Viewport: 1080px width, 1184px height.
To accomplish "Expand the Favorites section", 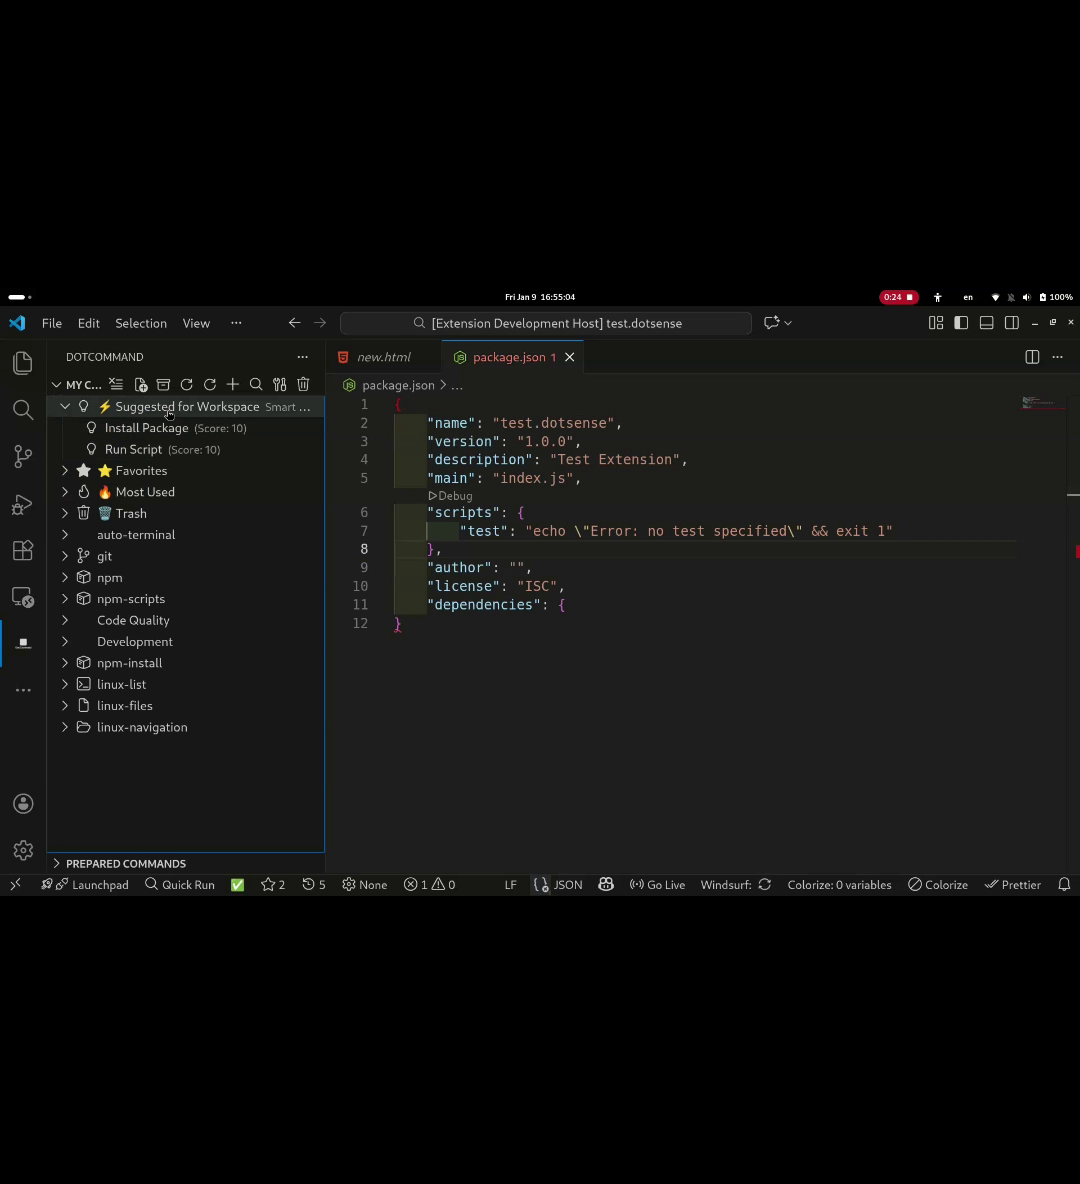I will pos(64,470).
